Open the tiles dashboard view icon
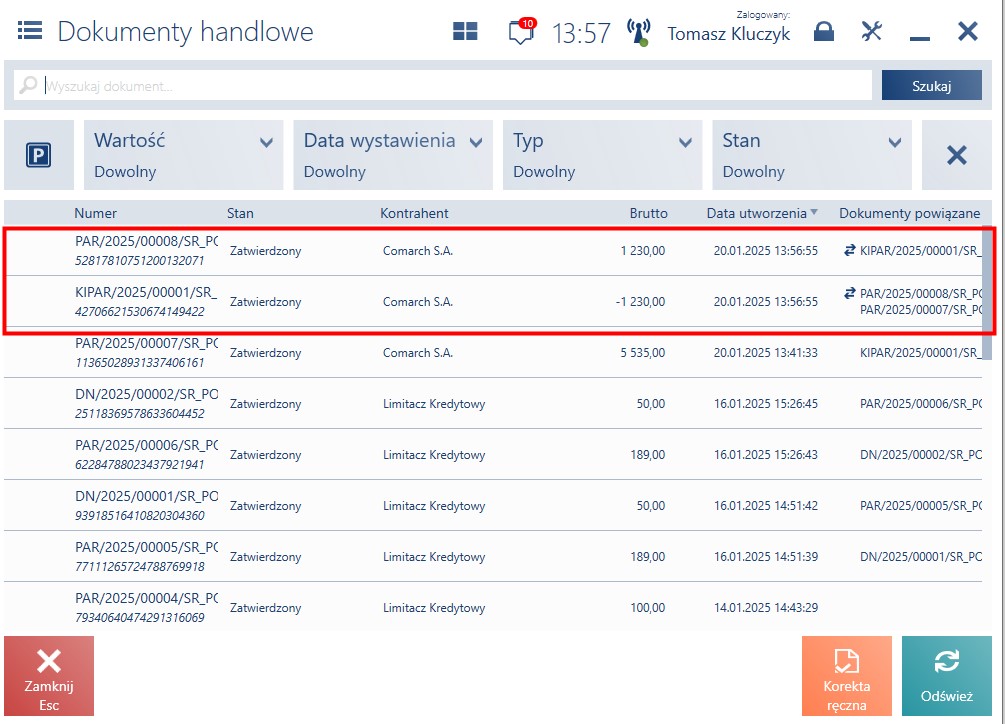Screen dimensions: 1005x724 [465, 31]
